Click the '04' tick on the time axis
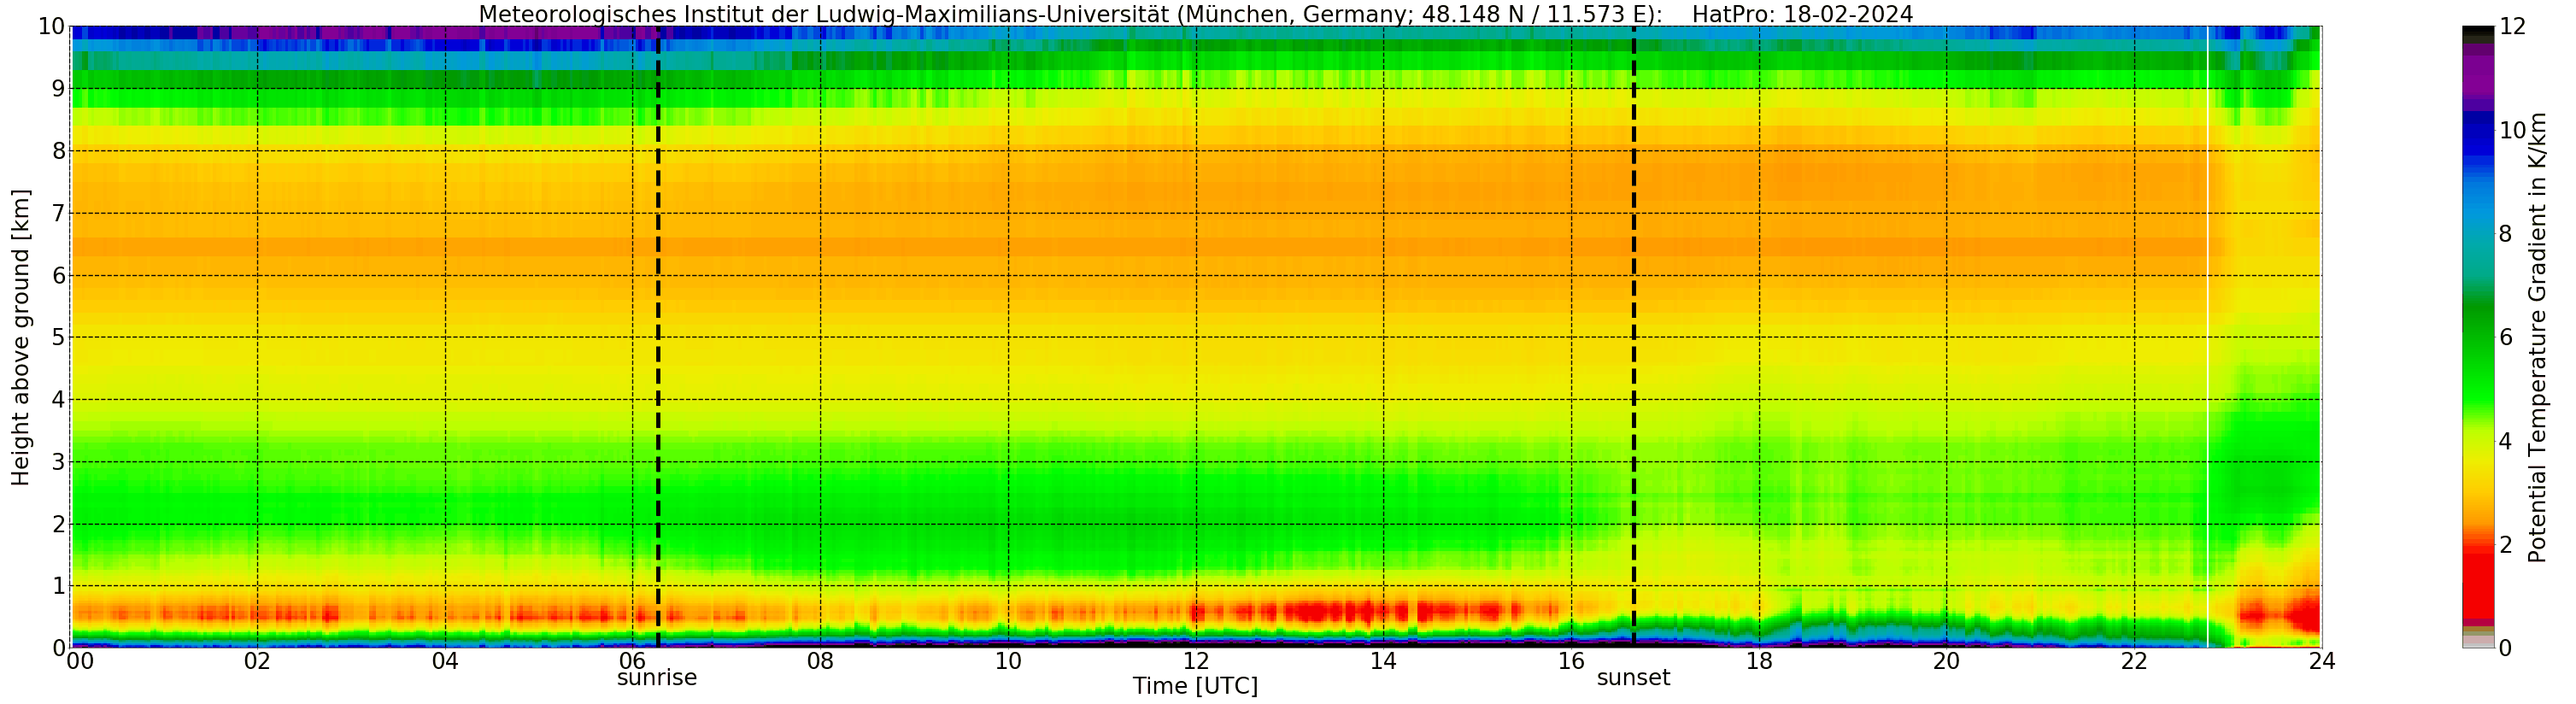 pos(445,661)
